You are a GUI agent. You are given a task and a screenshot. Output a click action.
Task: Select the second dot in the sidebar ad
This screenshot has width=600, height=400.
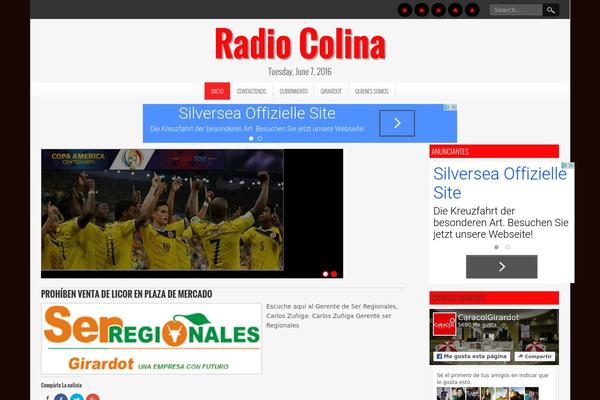[x=507, y=247]
